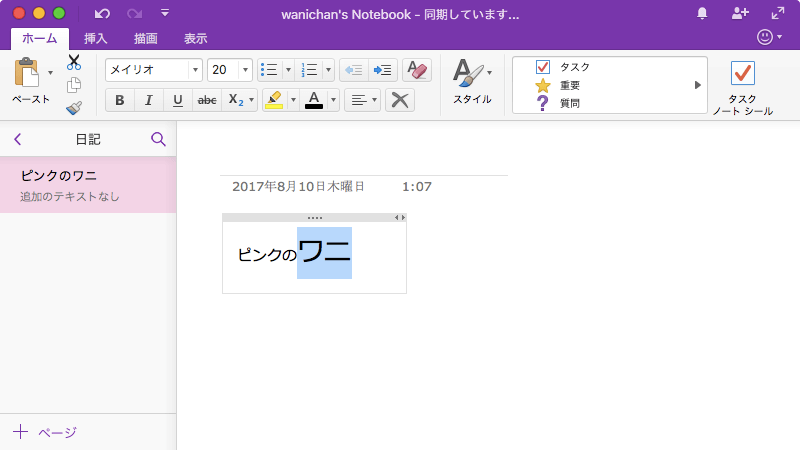Expand the numbering style dropdown
Screen dimensions: 800x450
(328, 70)
